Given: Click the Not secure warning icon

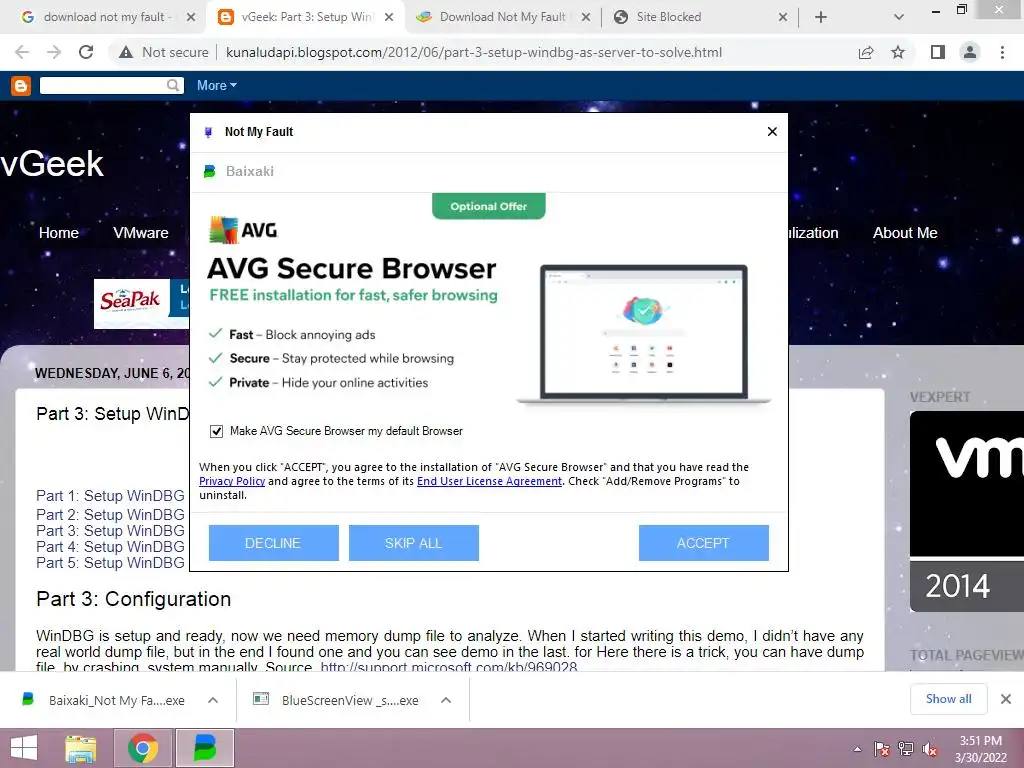Looking at the screenshot, I should pos(126,52).
